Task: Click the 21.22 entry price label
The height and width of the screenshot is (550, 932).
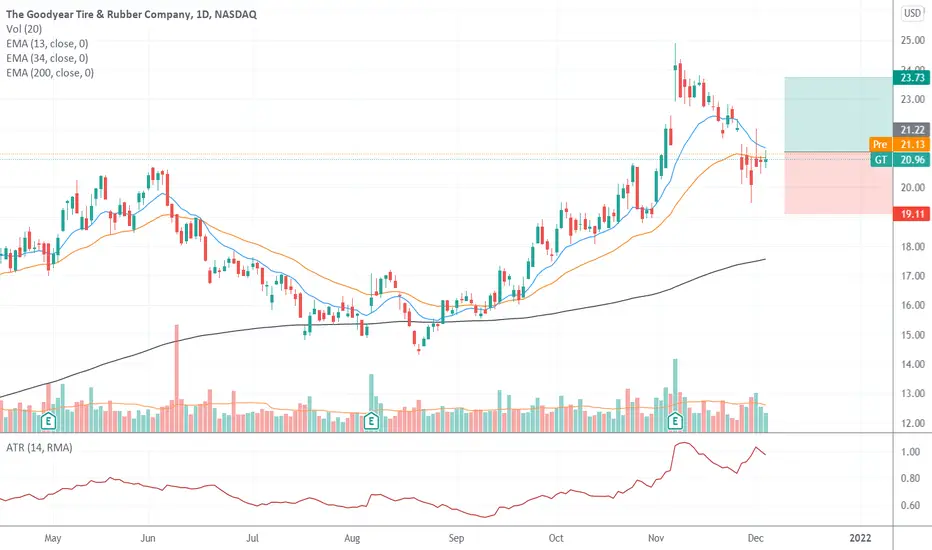Action: [911, 130]
